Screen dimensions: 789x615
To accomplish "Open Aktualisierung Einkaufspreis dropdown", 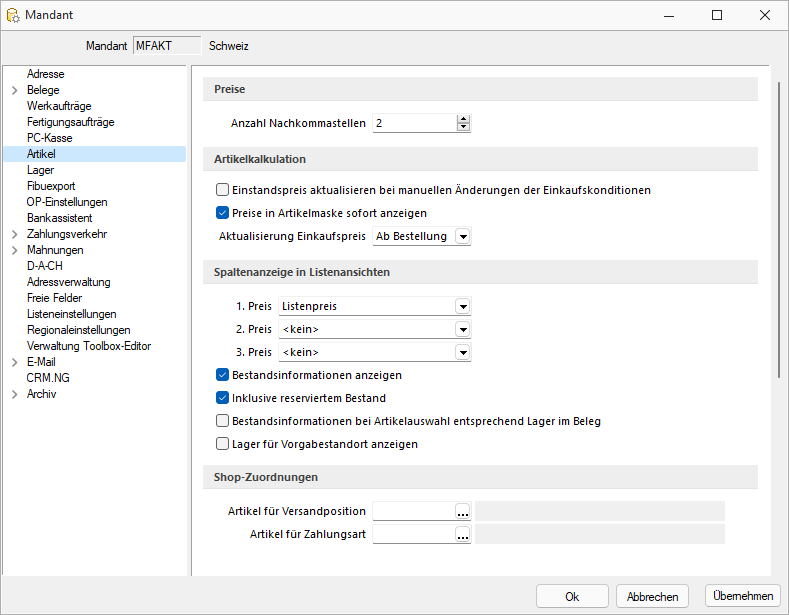I will click(462, 236).
